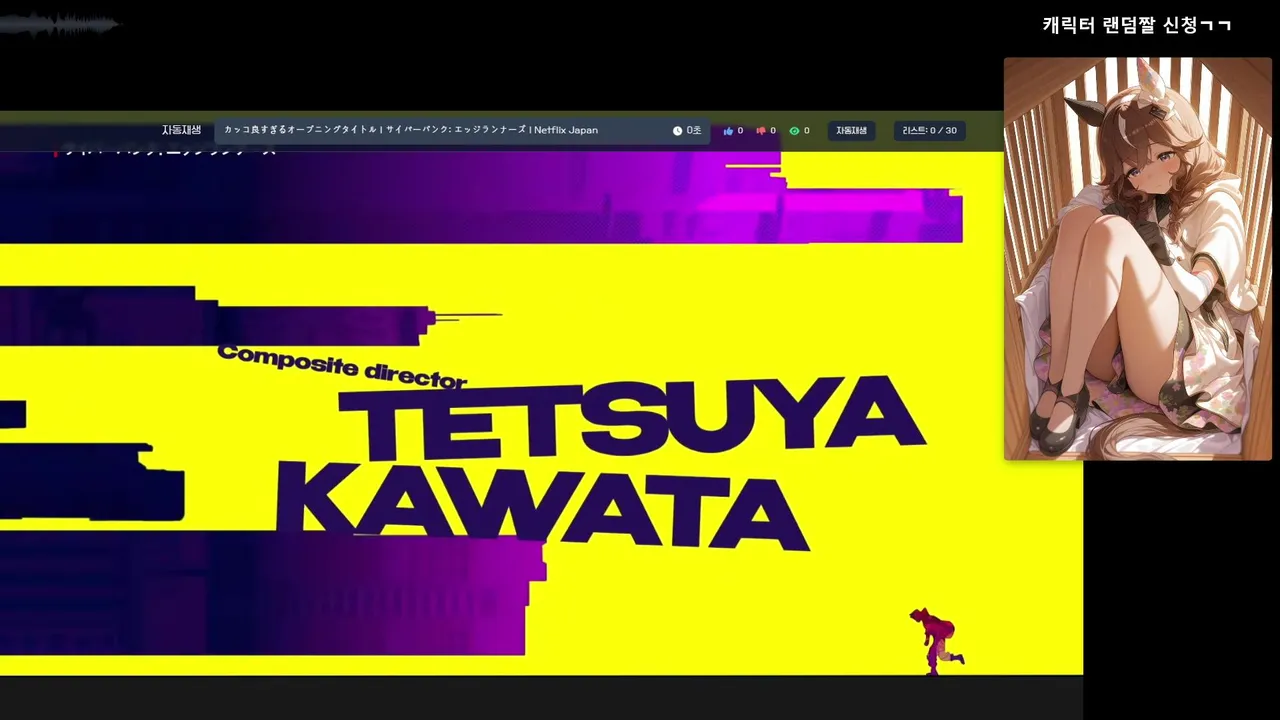Click the 자동재생 label left of the title

181,130
